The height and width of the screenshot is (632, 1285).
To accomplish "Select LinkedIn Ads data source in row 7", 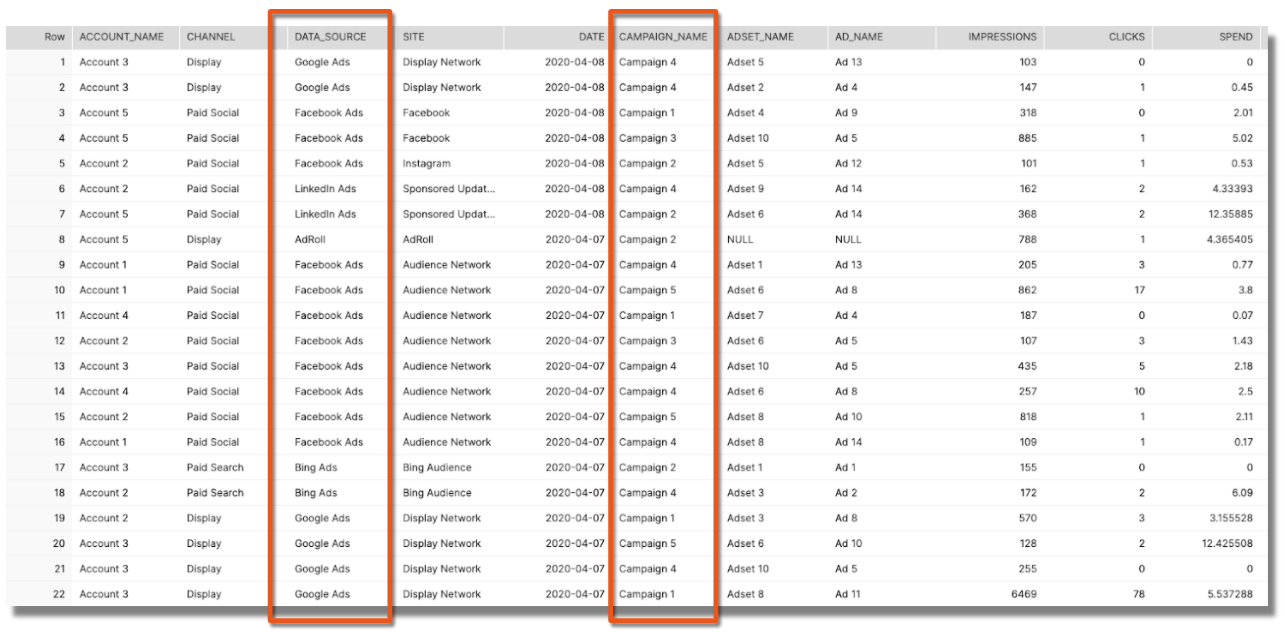I will (325, 215).
